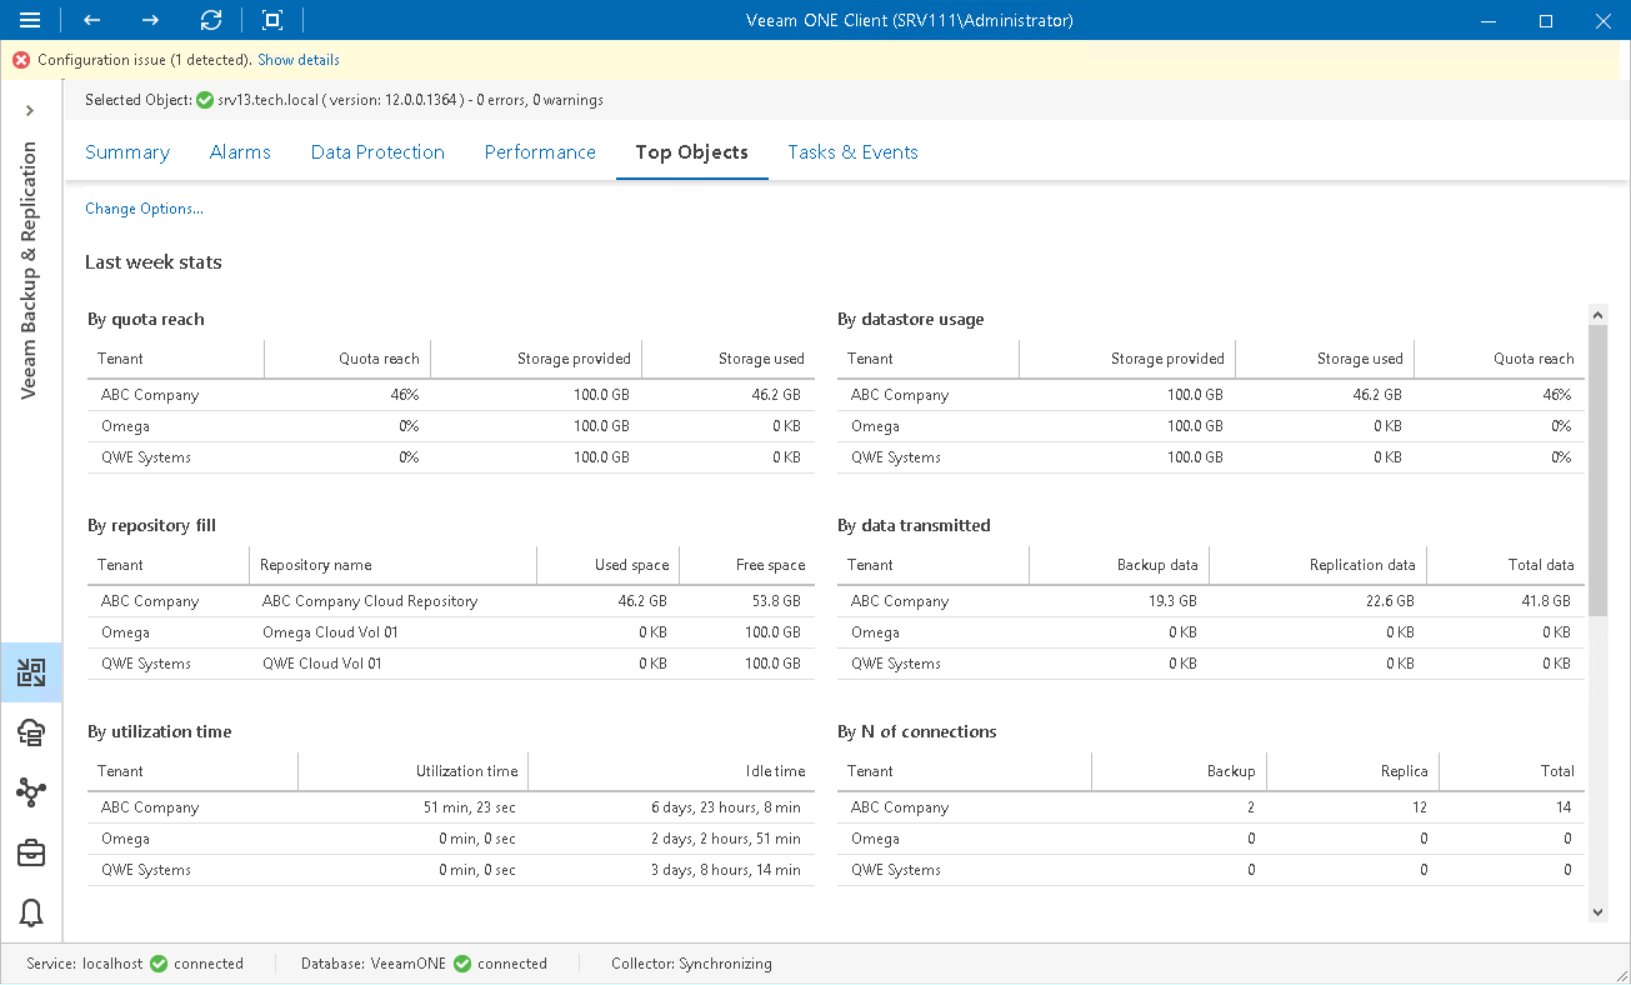The height and width of the screenshot is (985, 1631).
Task: Sort by Replication data column header
Action: coord(1318,565)
